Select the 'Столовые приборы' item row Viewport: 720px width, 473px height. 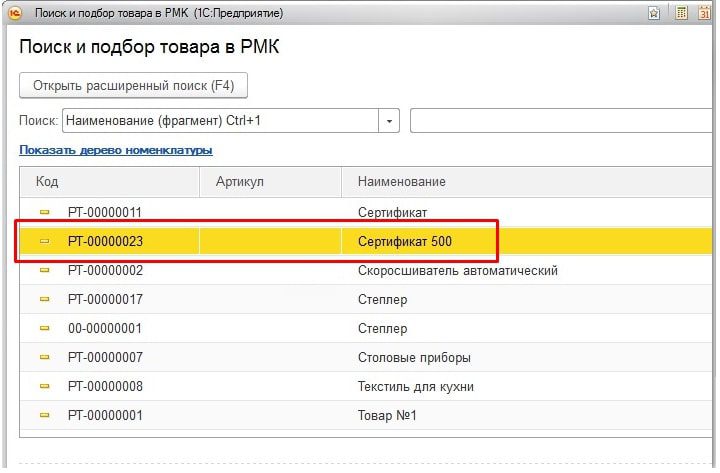(414, 357)
